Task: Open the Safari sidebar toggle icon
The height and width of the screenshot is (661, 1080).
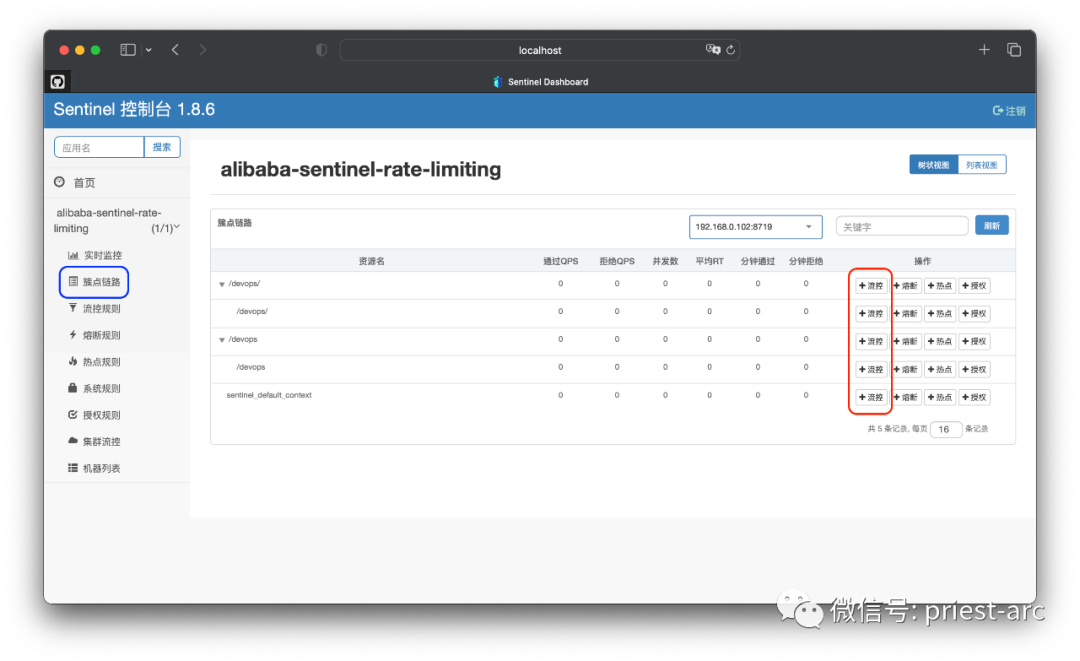Action: click(x=127, y=50)
